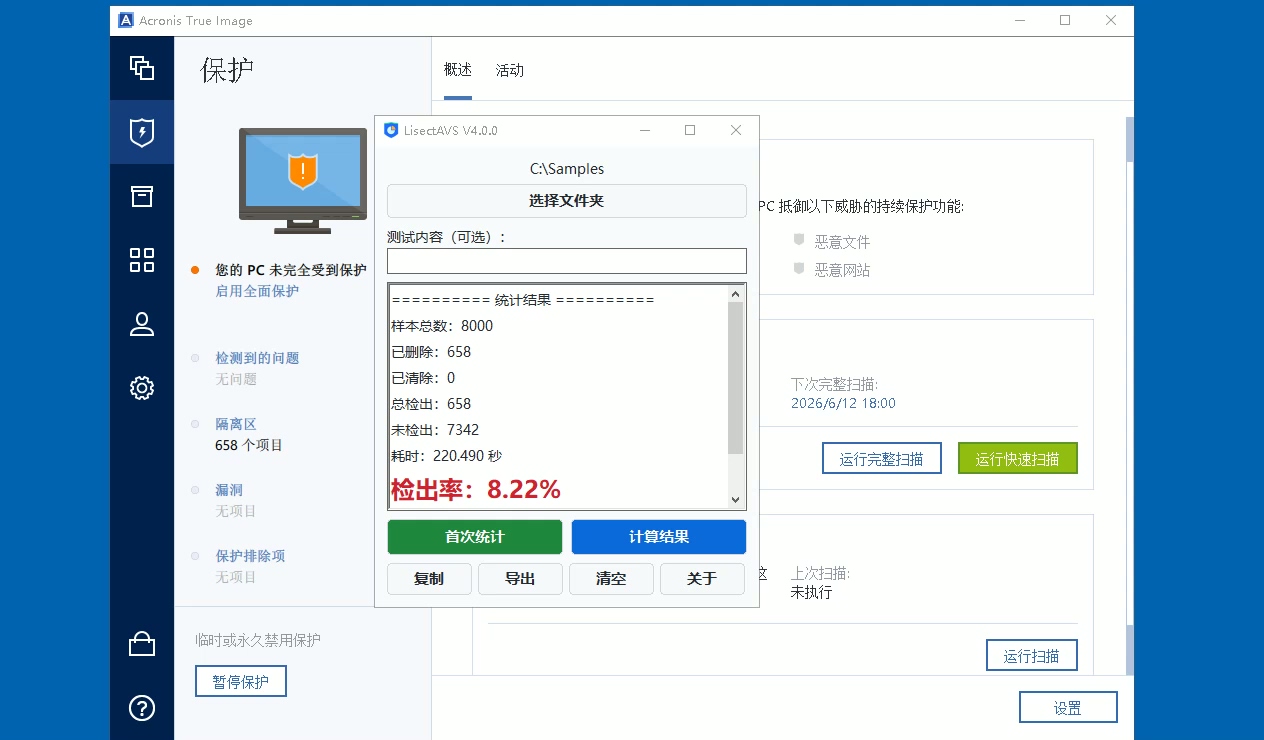Image resolution: width=1264 pixels, height=740 pixels.
Task: Open the 检测到的问题 item
Action: click(x=257, y=358)
